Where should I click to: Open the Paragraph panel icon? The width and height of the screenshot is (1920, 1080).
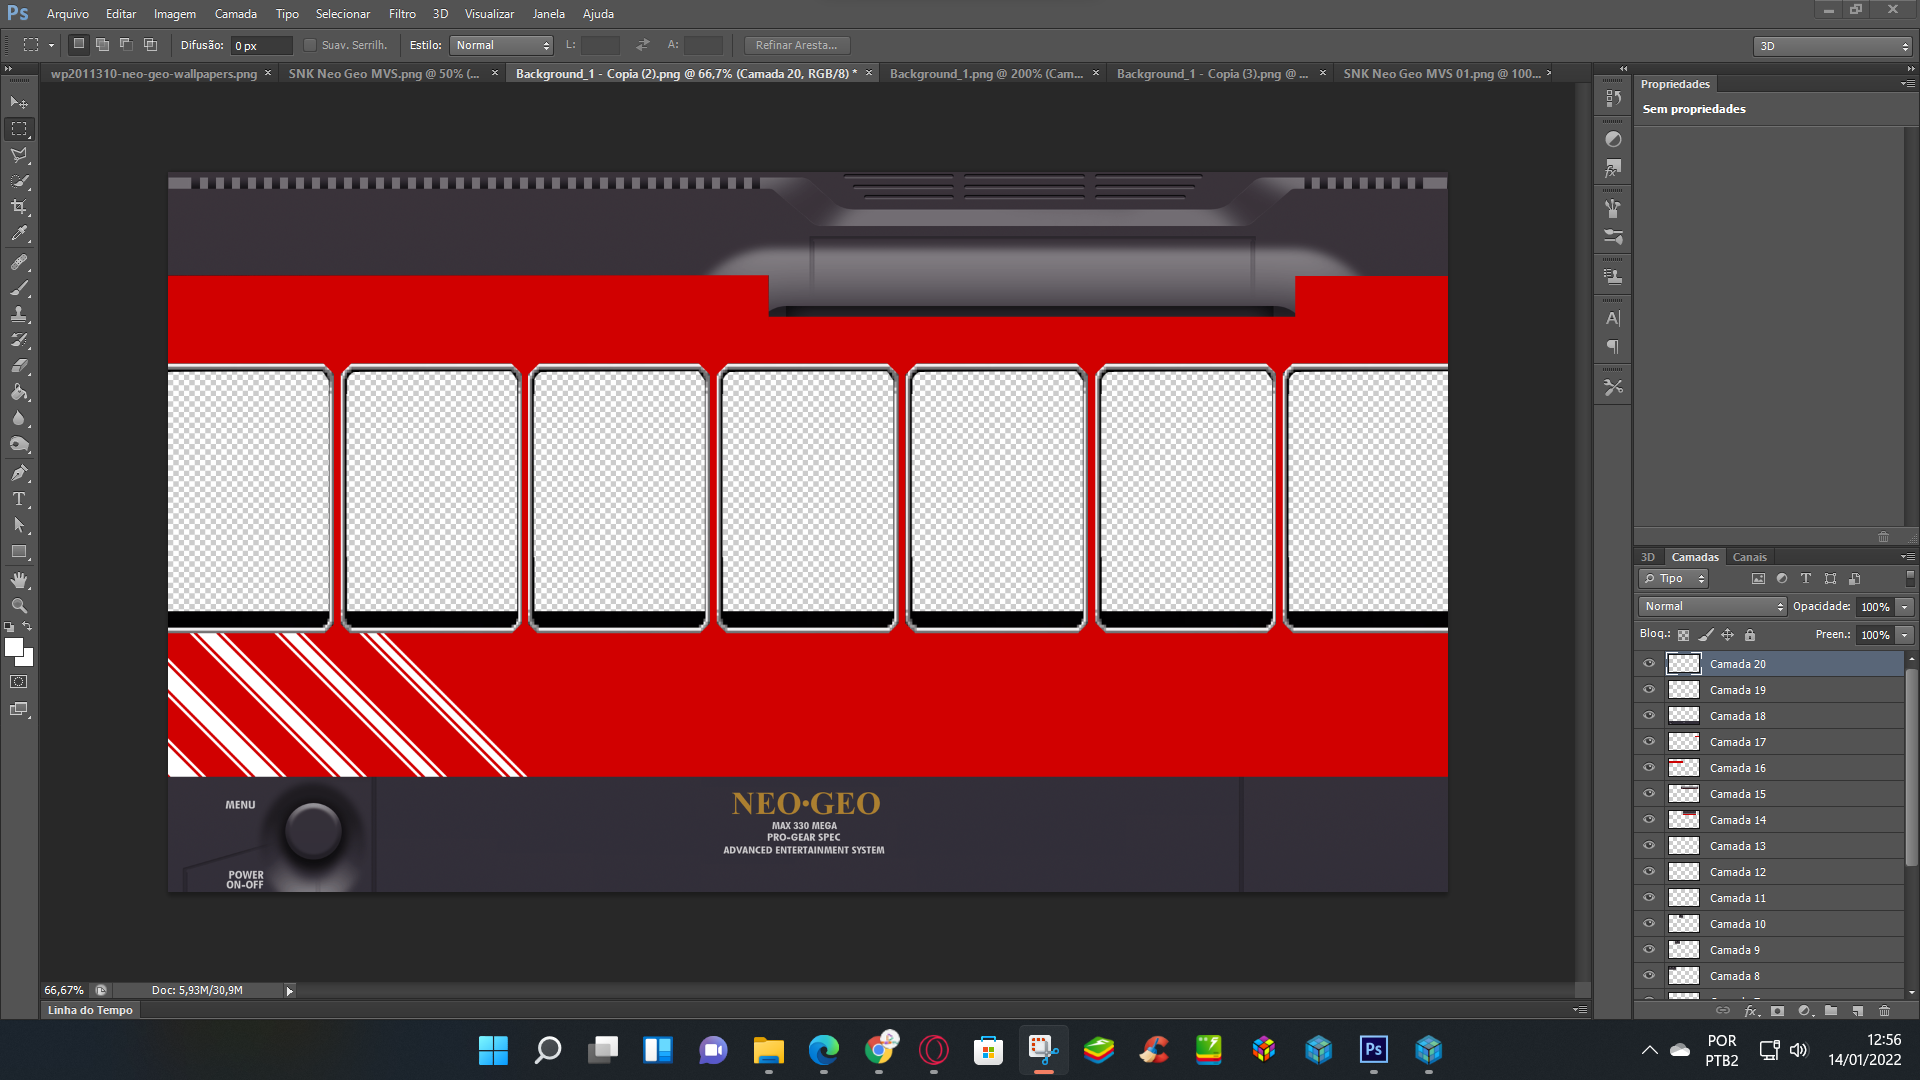coord(1613,347)
